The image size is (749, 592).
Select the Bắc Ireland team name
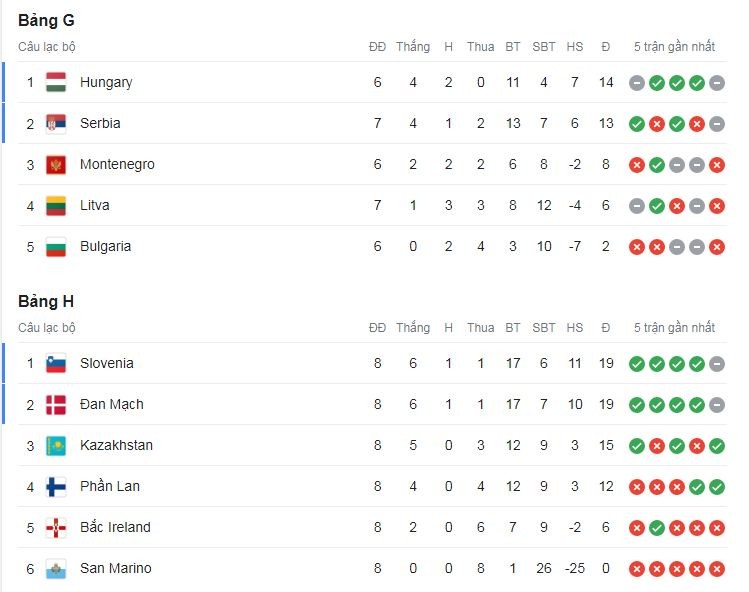(x=115, y=527)
